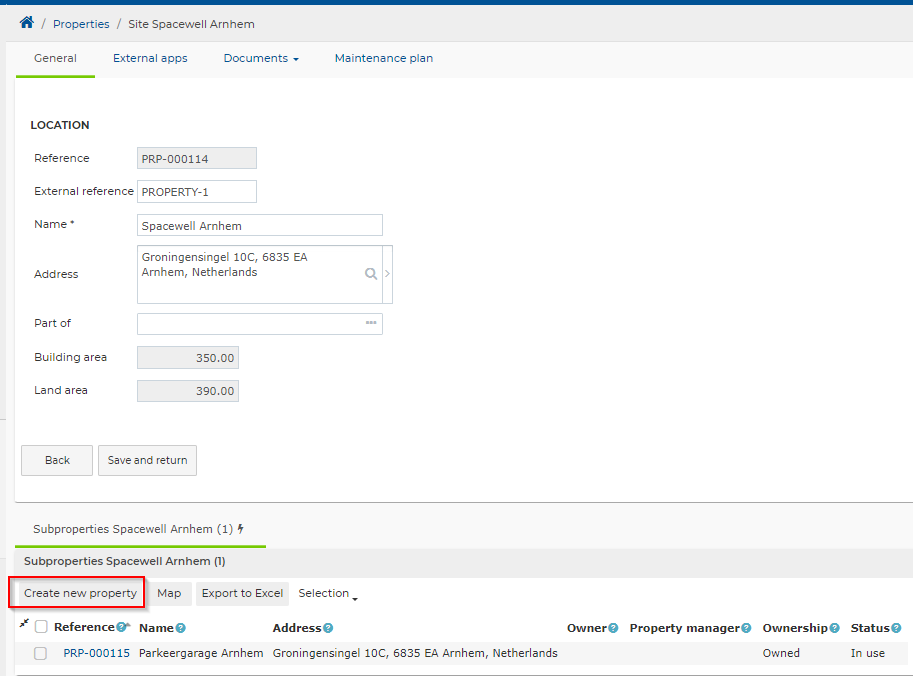
Task: Open the PRP-000115 property link
Action: click(97, 653)
